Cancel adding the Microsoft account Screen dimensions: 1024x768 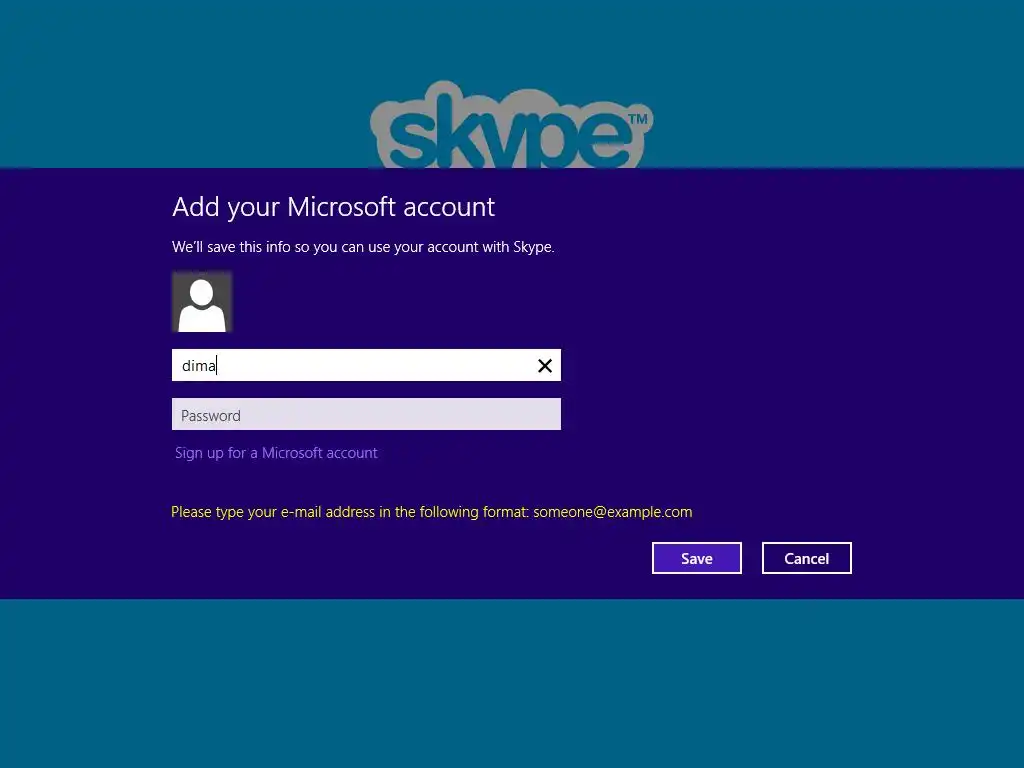[807, 558]
